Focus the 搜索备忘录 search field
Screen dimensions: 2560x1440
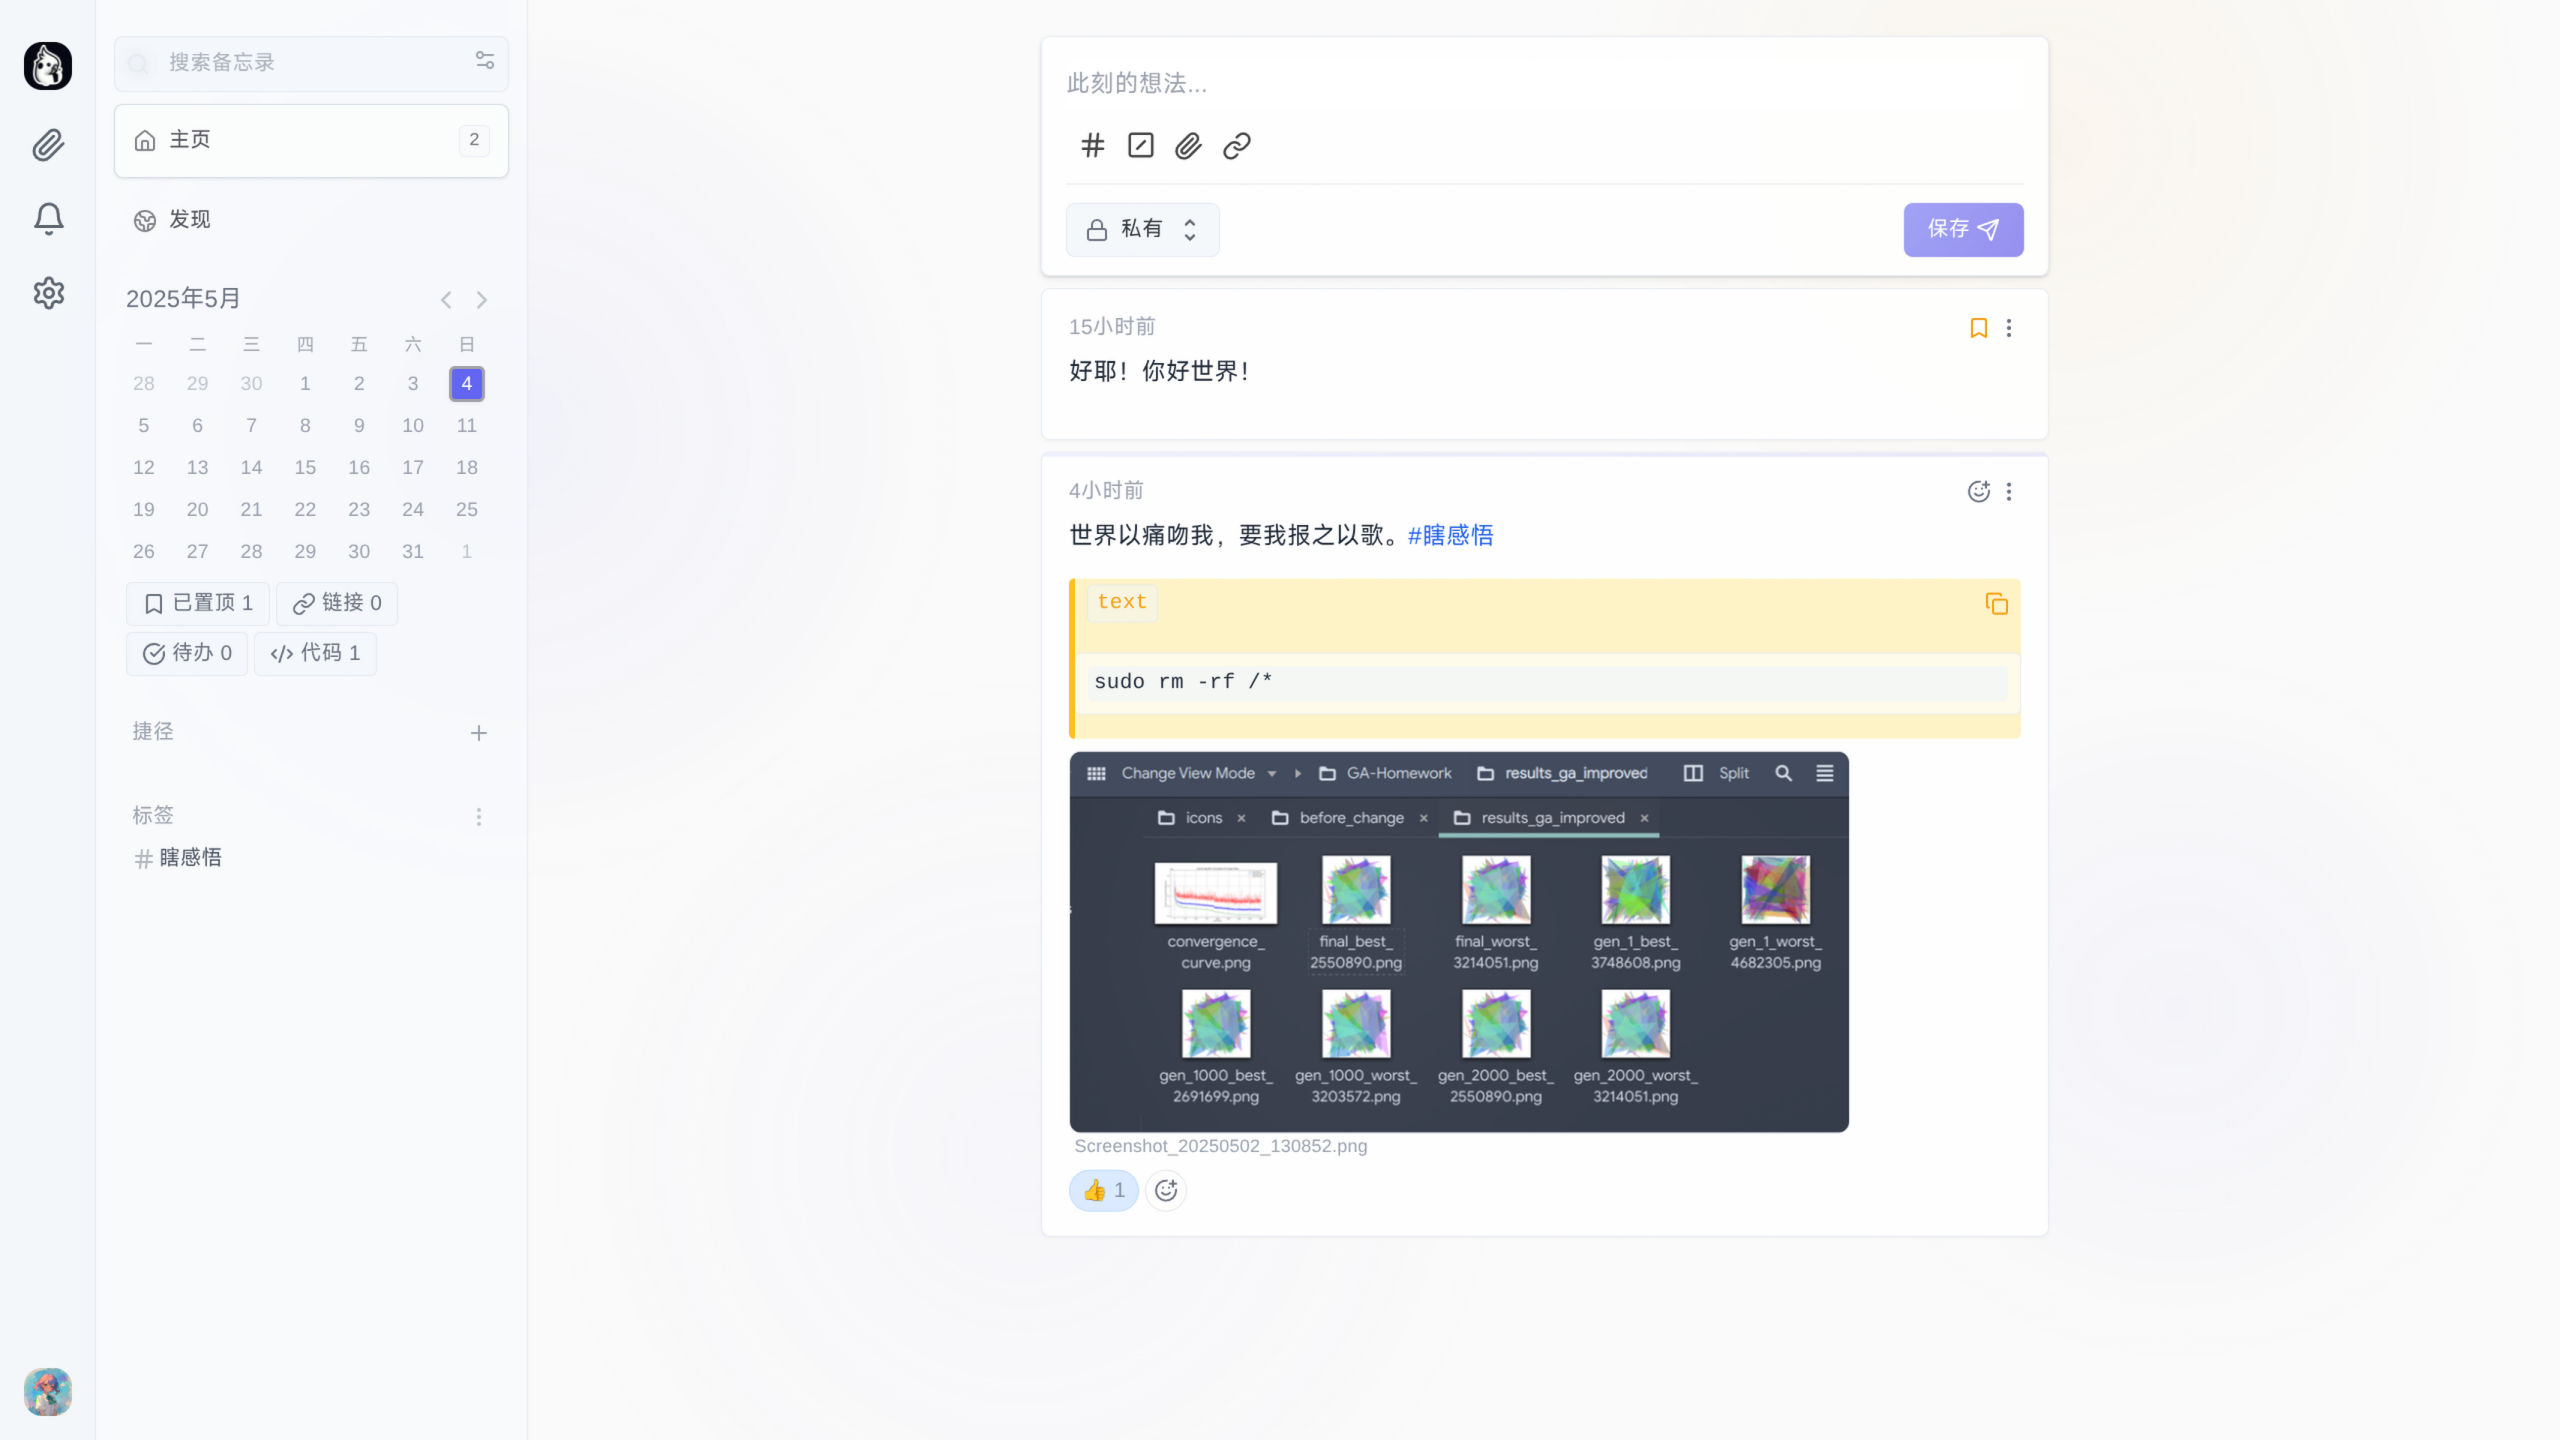tap(311, 63)
